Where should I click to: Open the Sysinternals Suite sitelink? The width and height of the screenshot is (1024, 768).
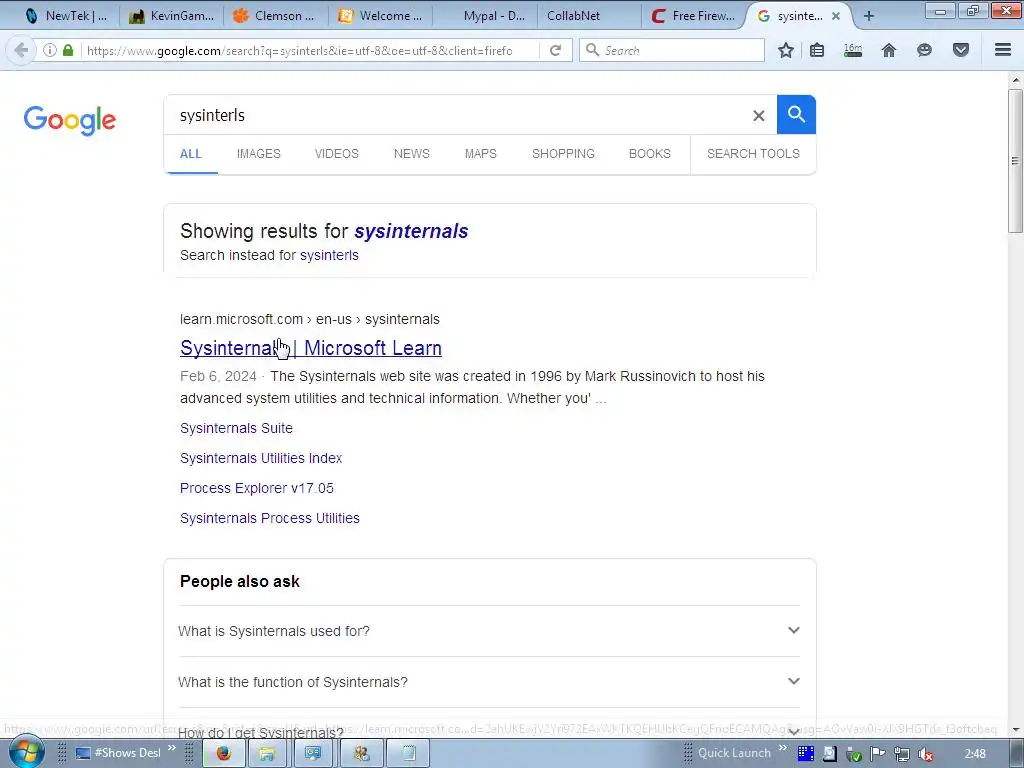click(x=236, y=428)
